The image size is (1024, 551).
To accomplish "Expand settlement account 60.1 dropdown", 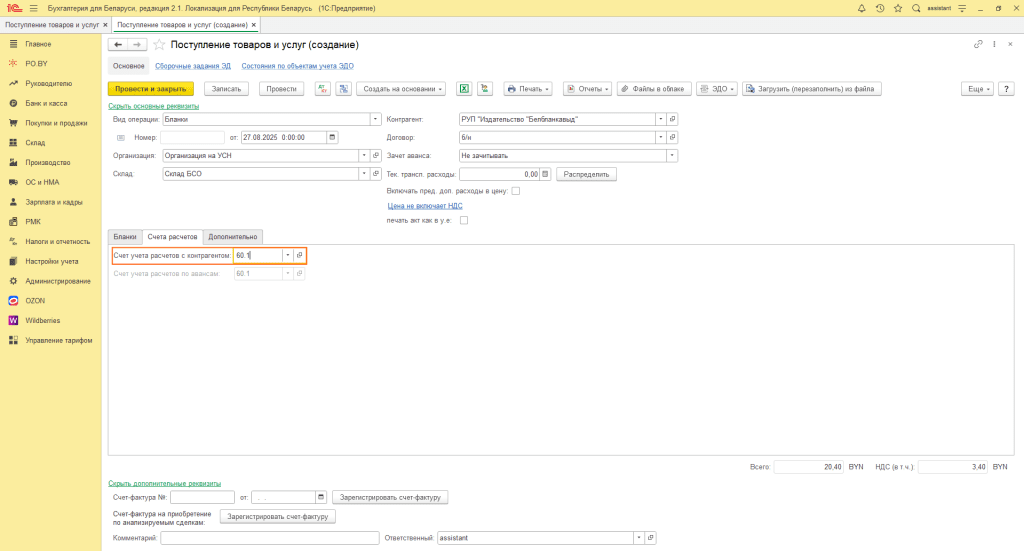I will (287, 255).
